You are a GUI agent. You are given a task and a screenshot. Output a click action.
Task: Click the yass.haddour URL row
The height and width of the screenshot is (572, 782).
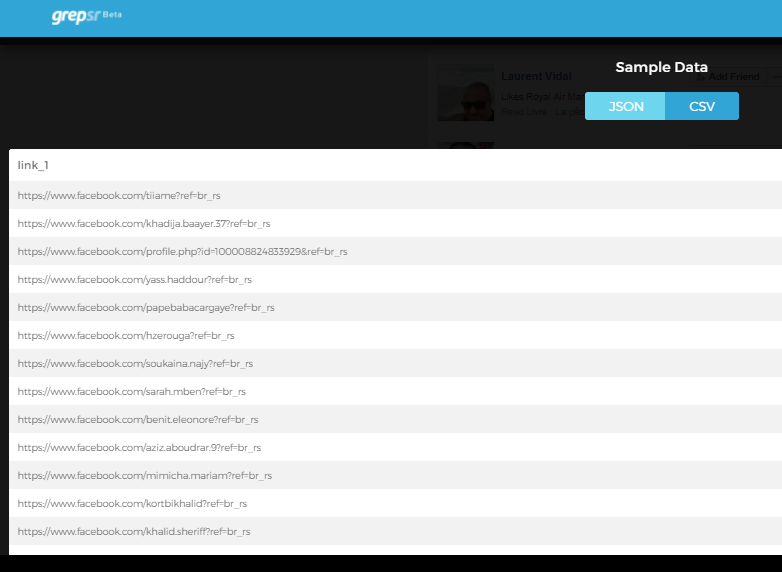tap(395, 279)
